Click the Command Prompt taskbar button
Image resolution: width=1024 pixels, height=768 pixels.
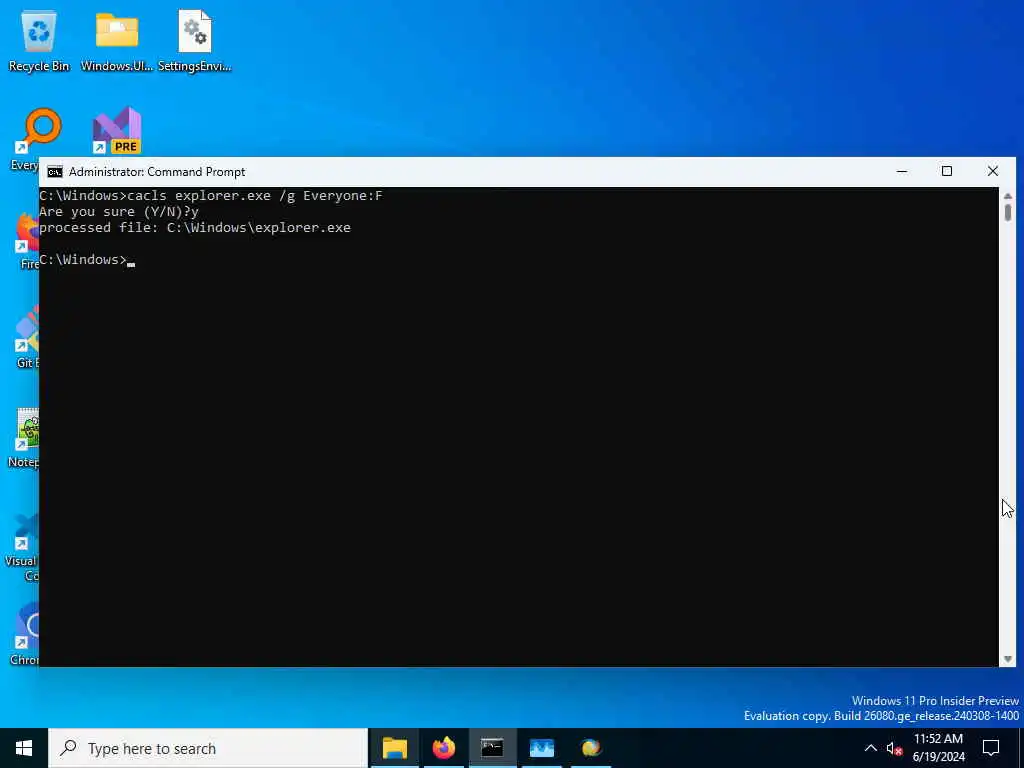click(492, 748)
